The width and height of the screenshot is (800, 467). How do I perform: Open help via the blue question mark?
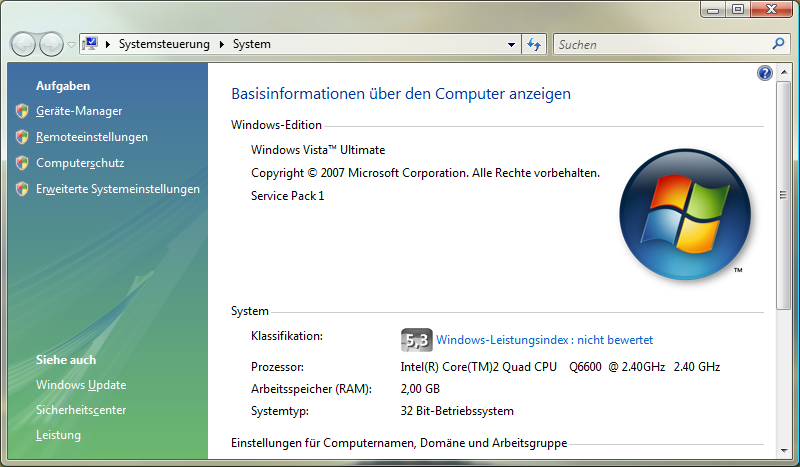[x=764, y=73]
